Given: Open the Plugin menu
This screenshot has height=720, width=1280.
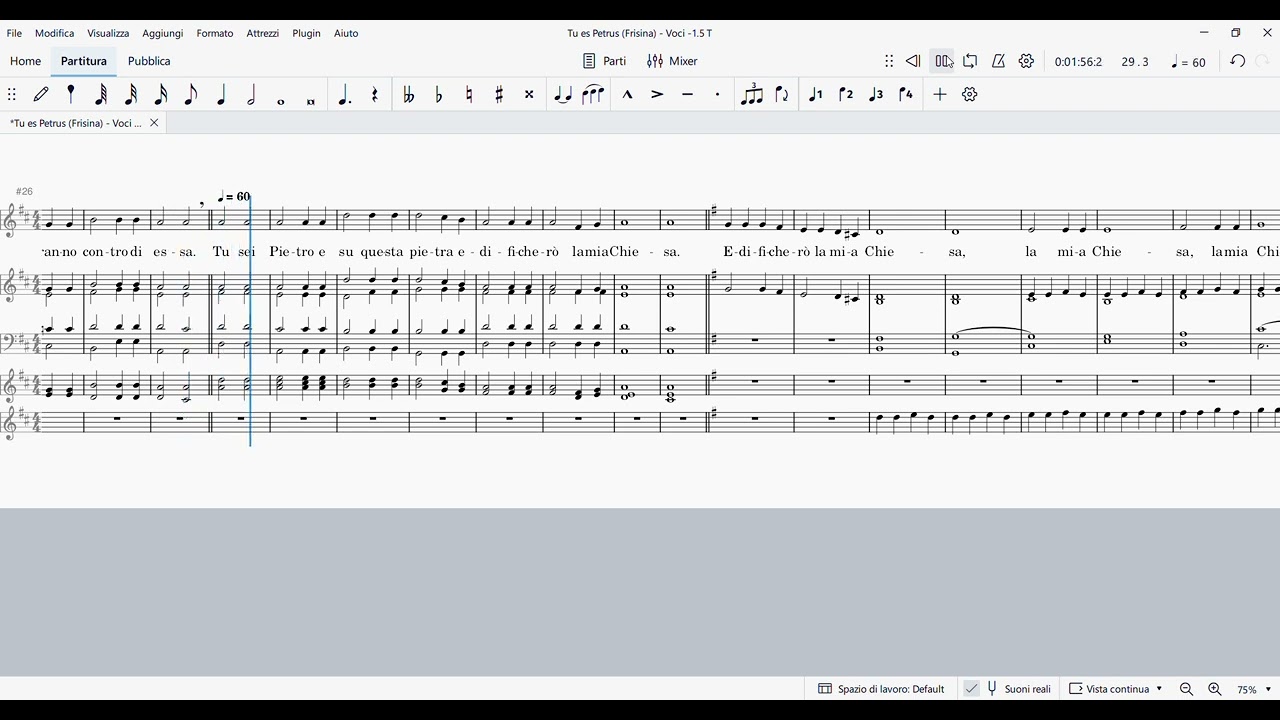Looking at the screenshot, I should pyautogui.click(x=307, y=33).
